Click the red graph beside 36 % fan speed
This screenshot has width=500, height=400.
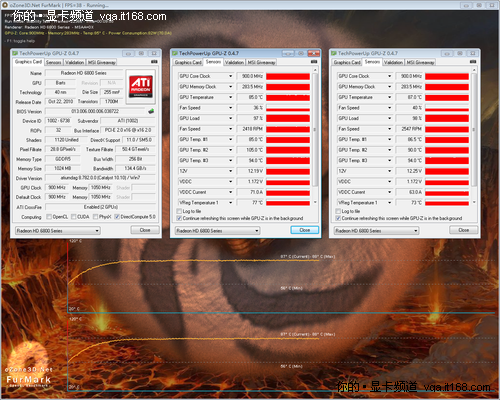[x=288, y=108]
